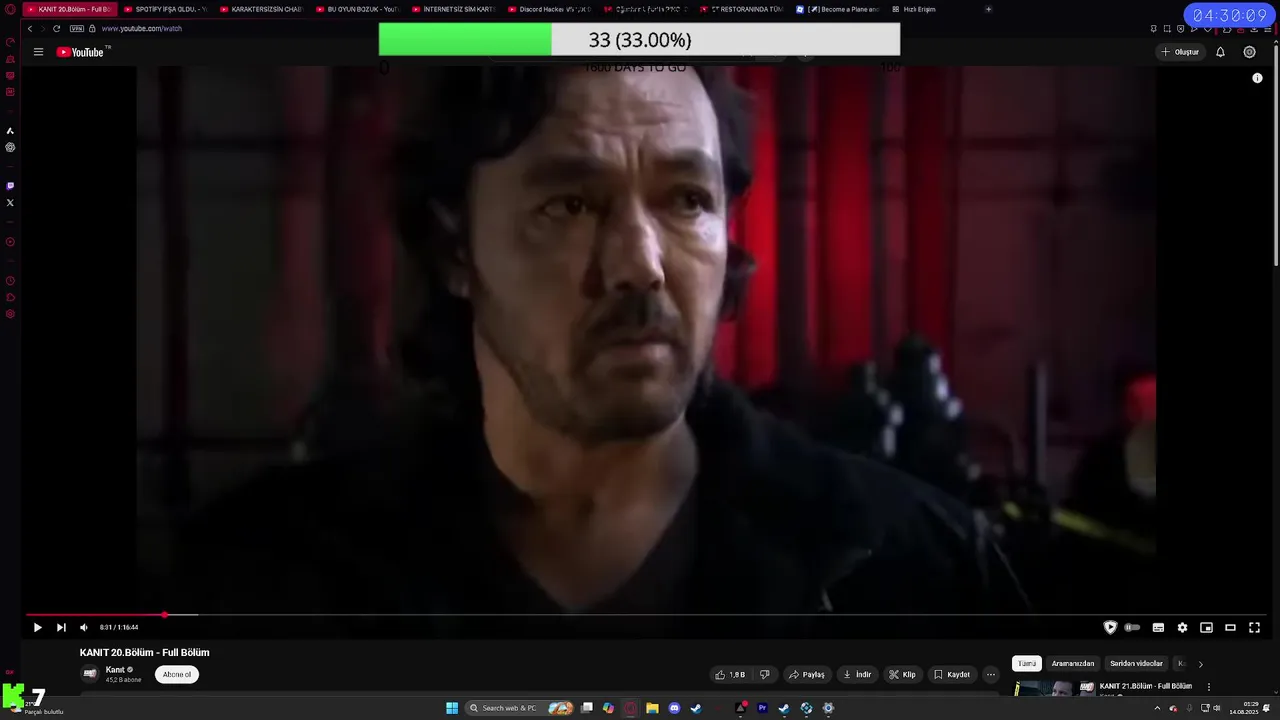Subscribe with the Abone ol button
Screen dimensions: 1280x720
[177, 674]
